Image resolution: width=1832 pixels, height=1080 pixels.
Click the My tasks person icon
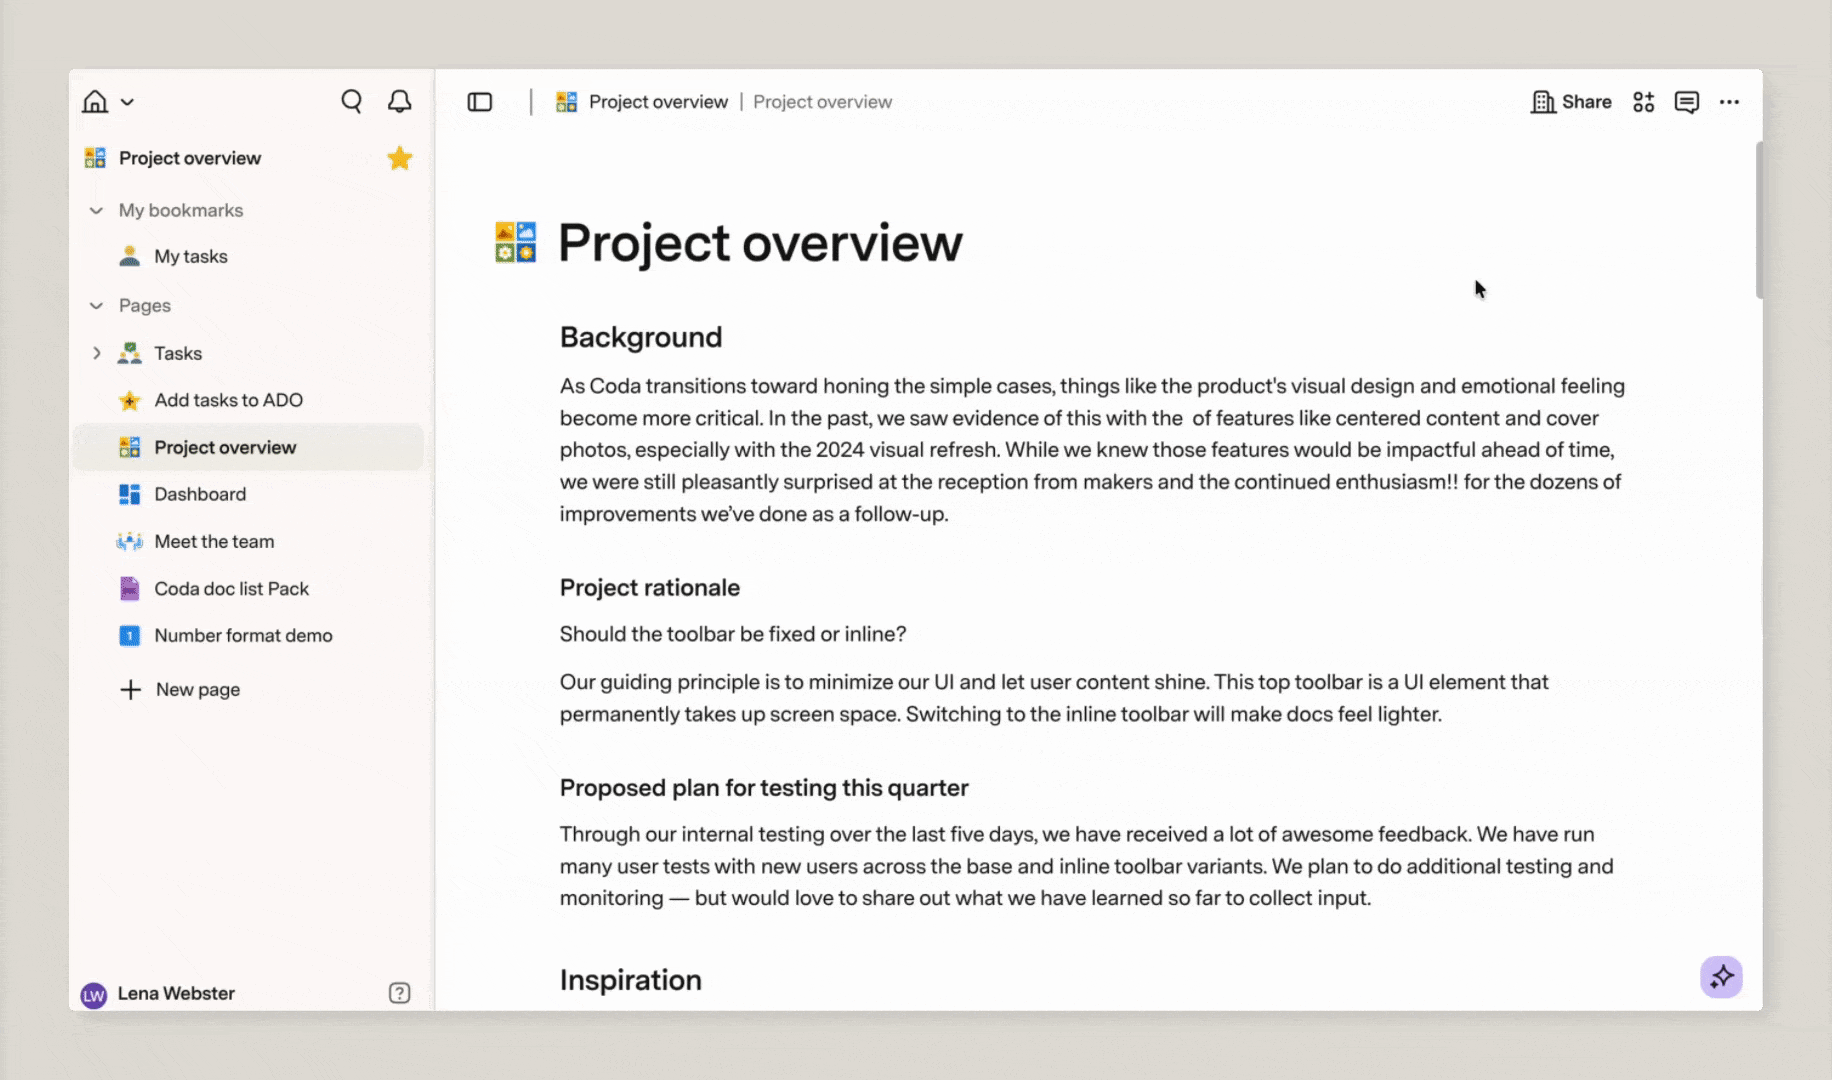[129, 256]
